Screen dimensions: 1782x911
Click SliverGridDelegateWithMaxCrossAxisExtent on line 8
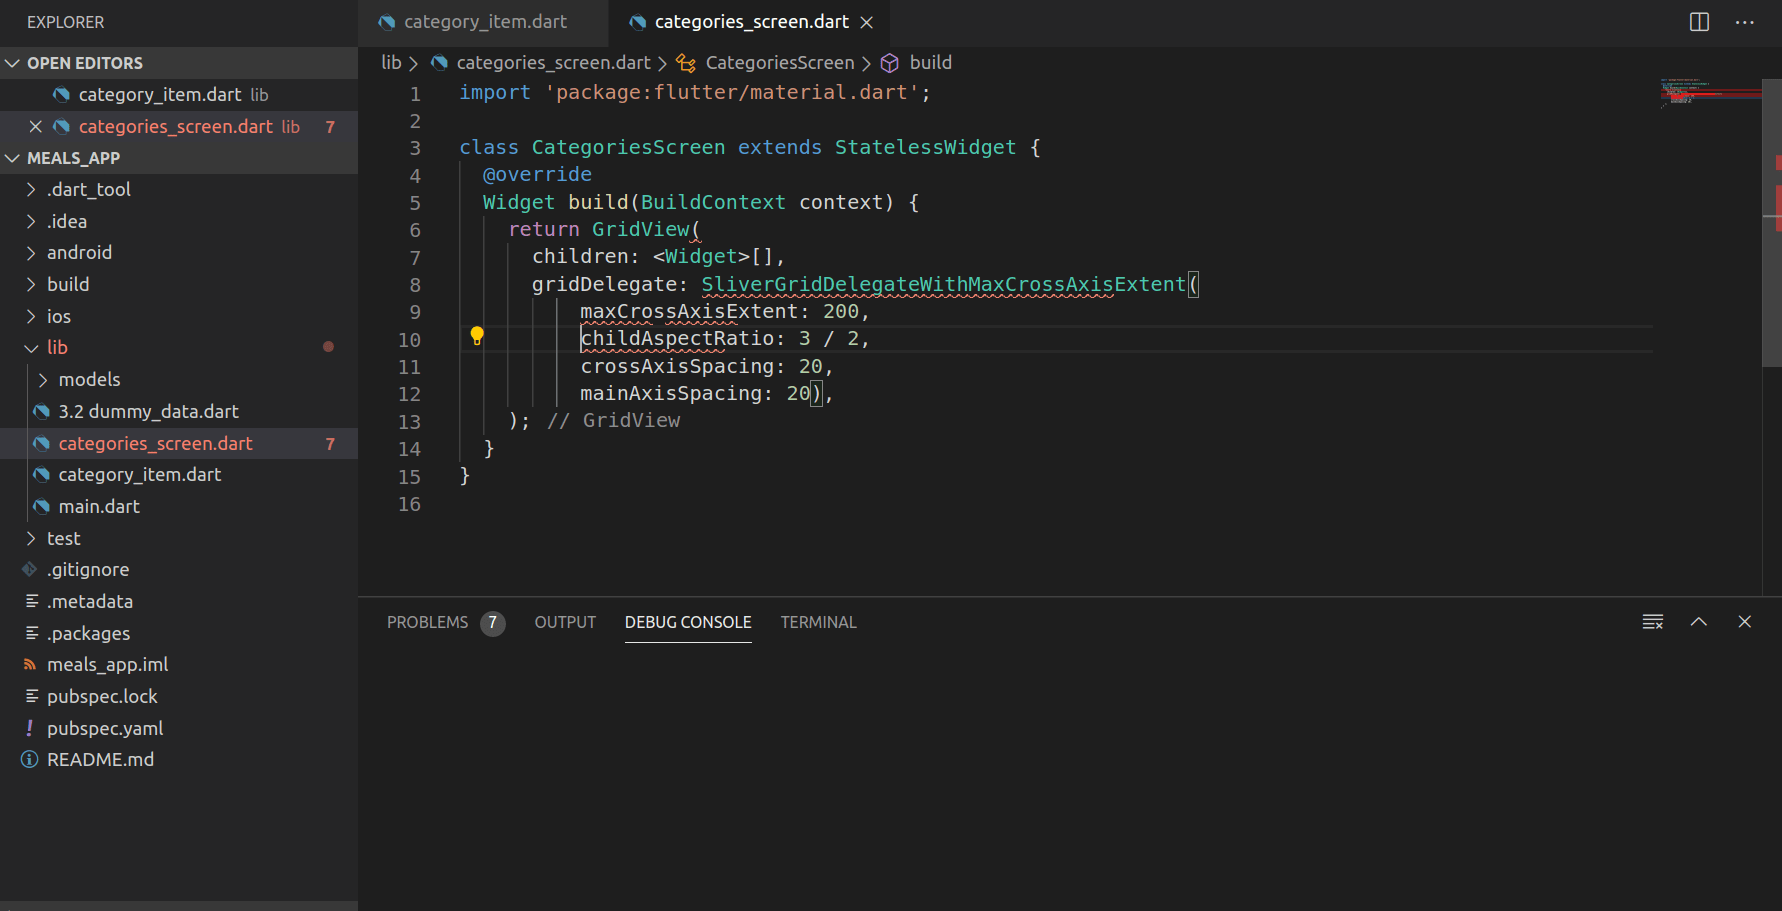tap(943, 284)
